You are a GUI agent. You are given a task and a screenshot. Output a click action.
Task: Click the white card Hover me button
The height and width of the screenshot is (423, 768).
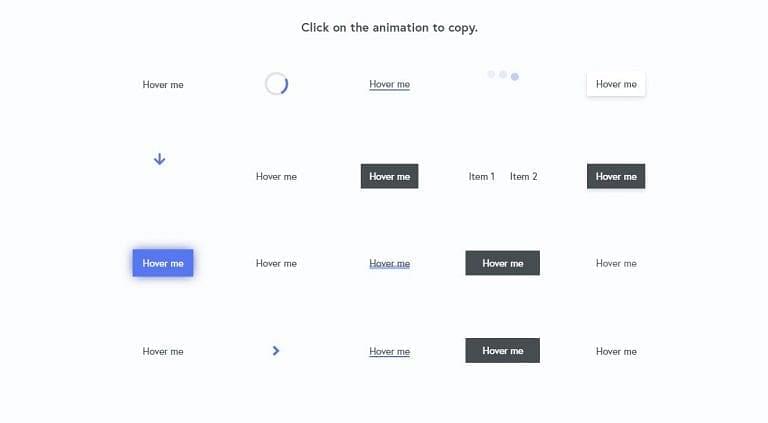(616, 84)
